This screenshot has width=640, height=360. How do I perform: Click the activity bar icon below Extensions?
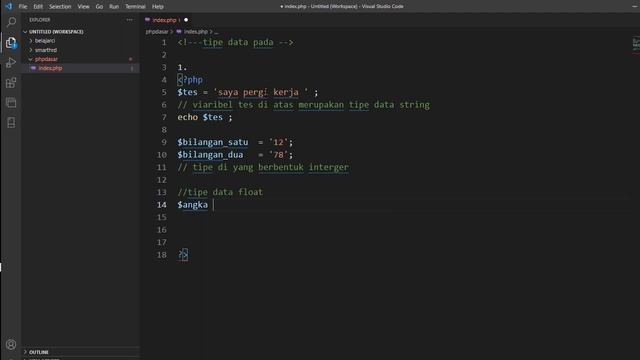[11, 102]
